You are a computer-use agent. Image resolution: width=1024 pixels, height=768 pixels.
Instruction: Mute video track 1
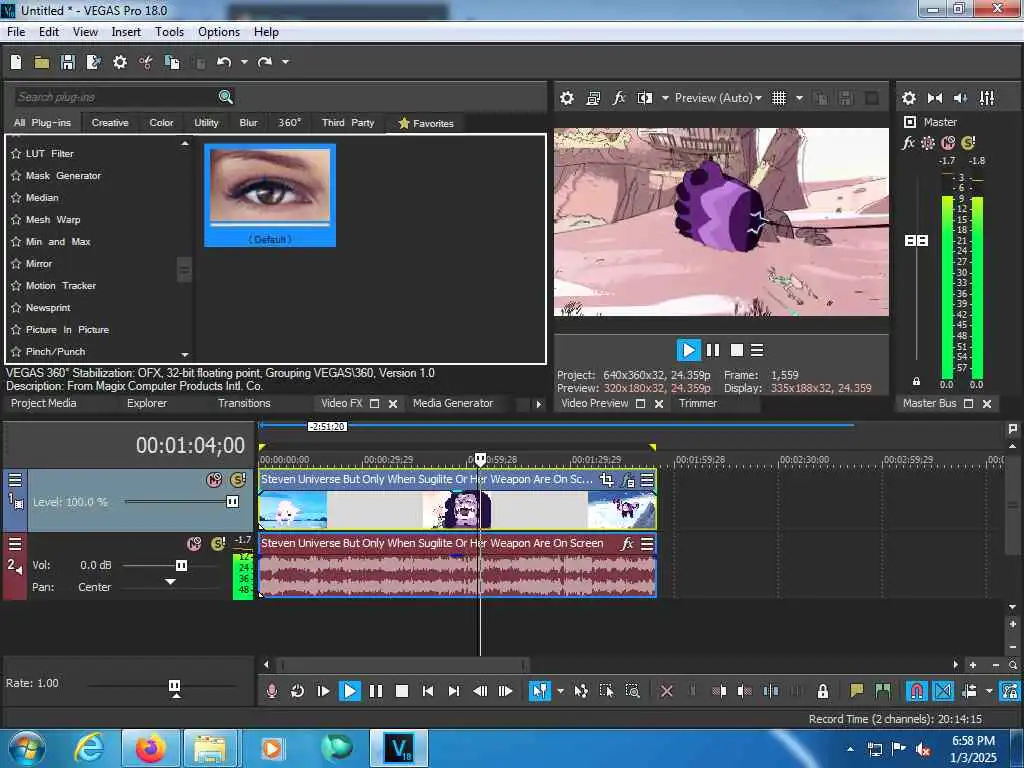coord(214,480)
